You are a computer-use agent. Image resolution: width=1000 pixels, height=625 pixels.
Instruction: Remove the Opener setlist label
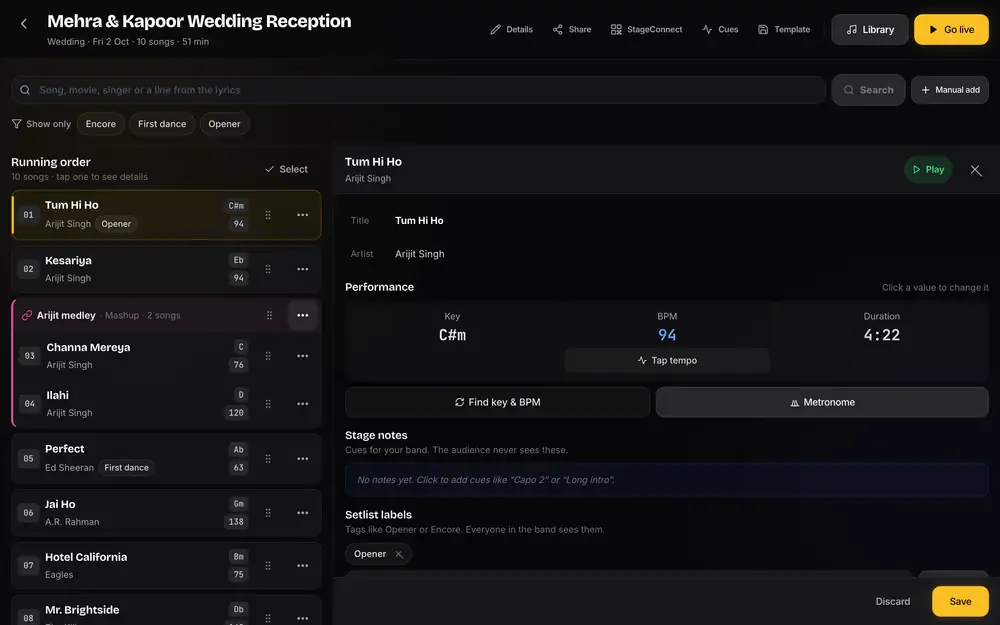[399, 554]
